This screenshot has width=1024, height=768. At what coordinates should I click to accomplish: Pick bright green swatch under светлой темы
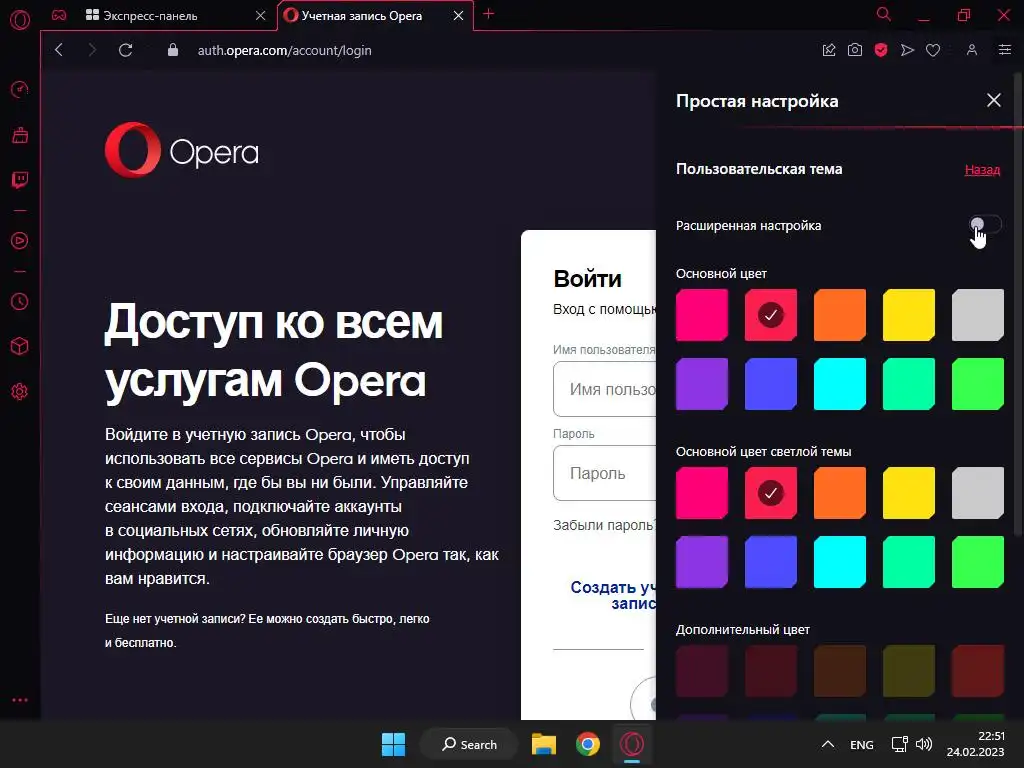(978, 562)
